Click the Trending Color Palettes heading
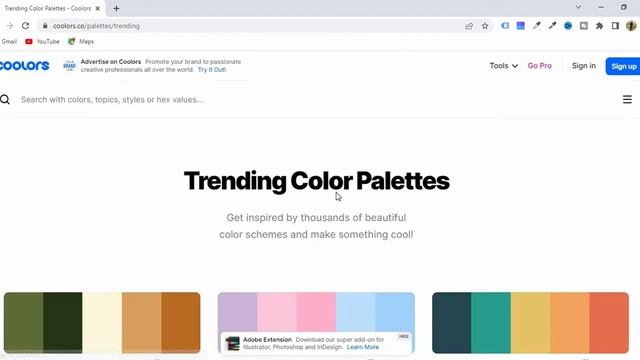The width and height of the screenshot is (640, 360). (316, 181)
